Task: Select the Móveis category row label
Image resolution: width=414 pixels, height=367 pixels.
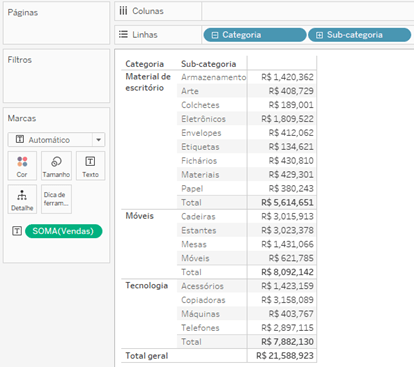Action: pyautogui.click(x=139, y=216)
